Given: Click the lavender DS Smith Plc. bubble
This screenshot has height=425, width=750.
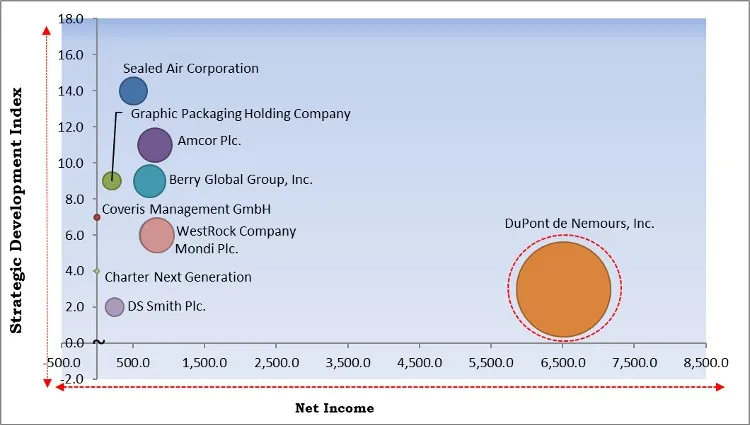Looking at the screenshot, I should coord(115,307).
